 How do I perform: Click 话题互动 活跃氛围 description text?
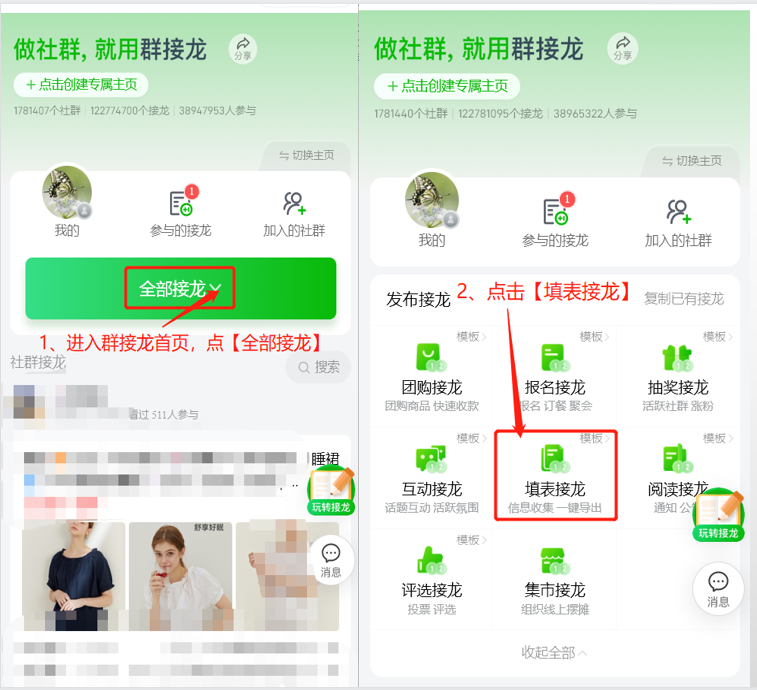432,507
